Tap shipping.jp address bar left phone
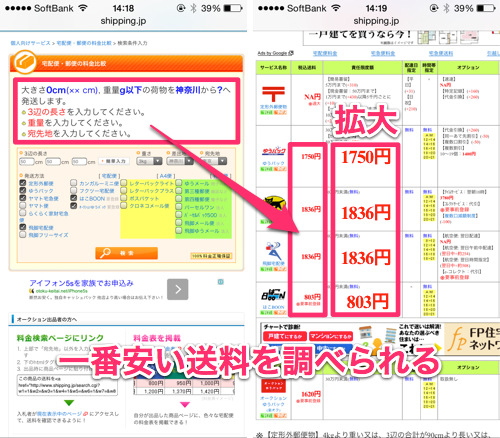Image resolution: width=500 pixels, height=438 pixels. coord(123,21)
